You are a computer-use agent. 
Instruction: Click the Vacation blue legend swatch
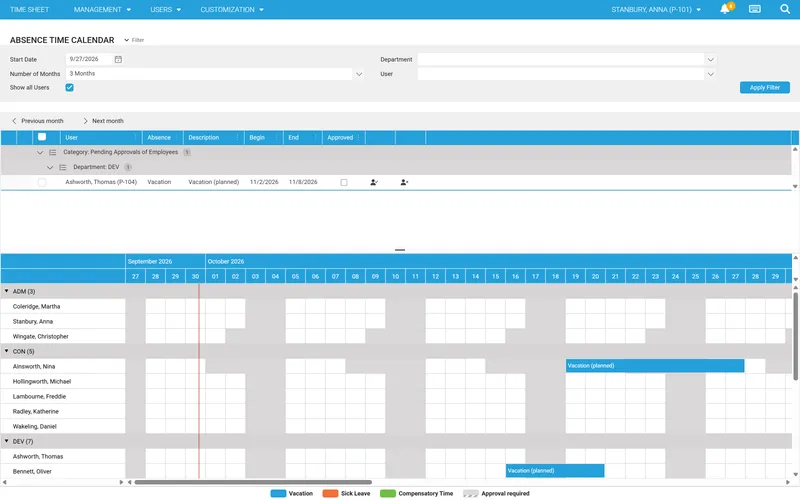278,493
